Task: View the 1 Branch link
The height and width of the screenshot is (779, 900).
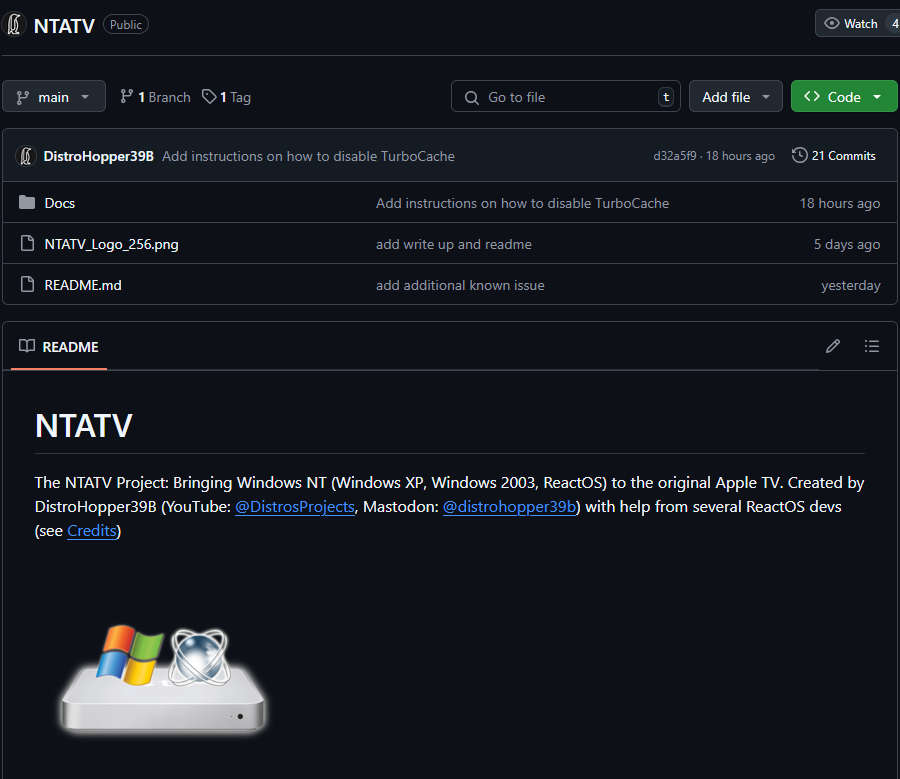Action: pos(155,97)
